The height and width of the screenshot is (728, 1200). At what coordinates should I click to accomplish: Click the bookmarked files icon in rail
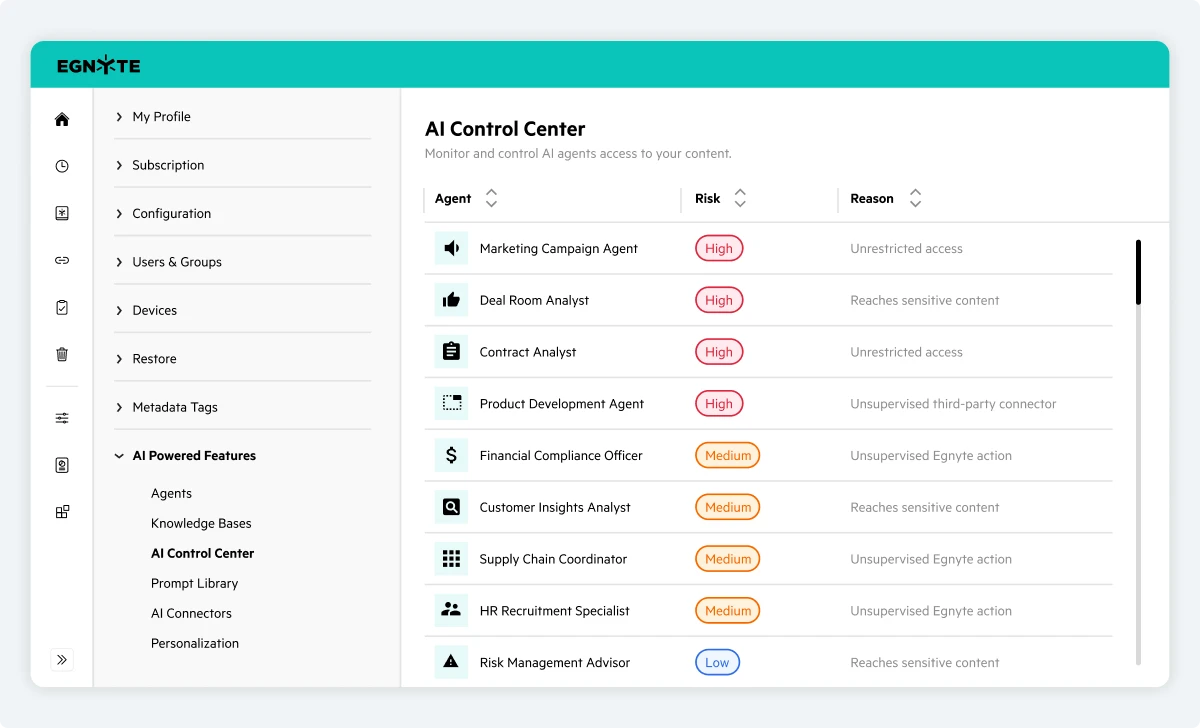(62, 213)
